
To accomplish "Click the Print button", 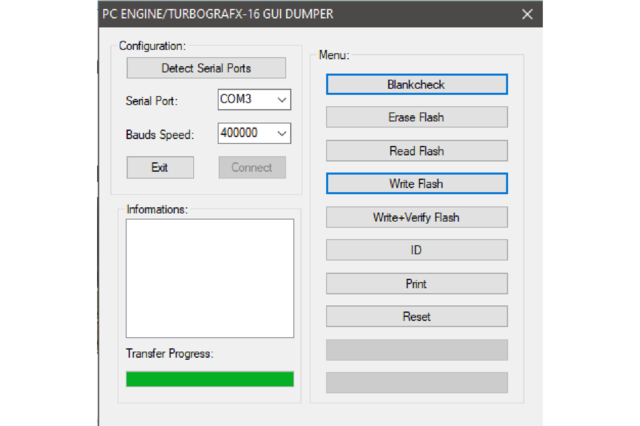I will (417, 284).
